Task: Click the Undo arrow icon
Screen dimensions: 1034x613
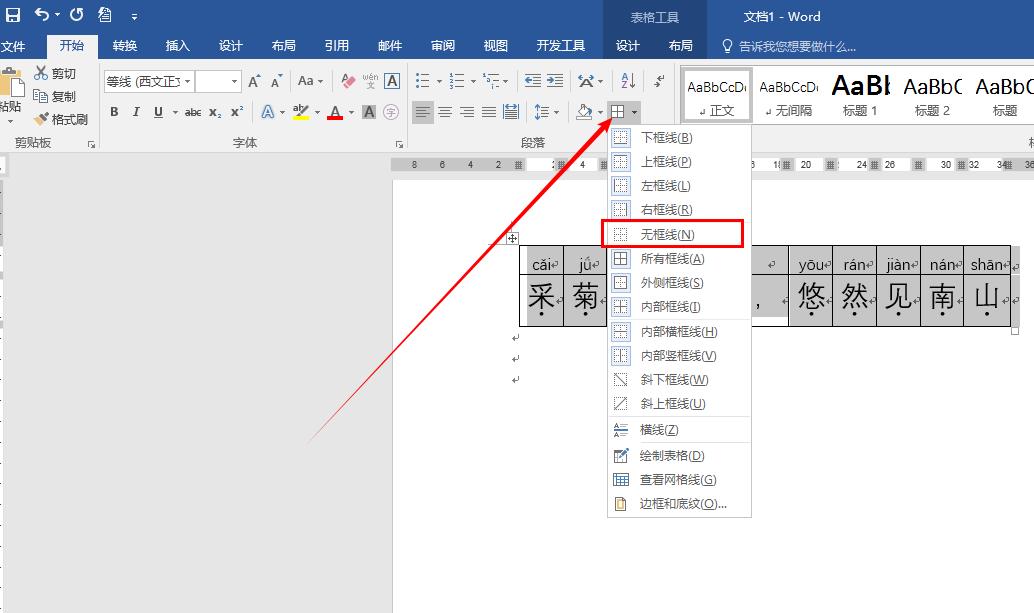Action: (x=42, y=15)
